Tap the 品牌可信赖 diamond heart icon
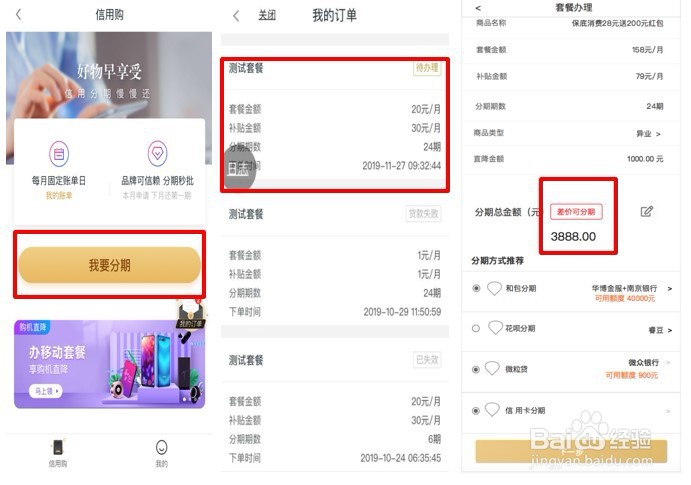This screenshot has width=691, height=485. [157, 153]
